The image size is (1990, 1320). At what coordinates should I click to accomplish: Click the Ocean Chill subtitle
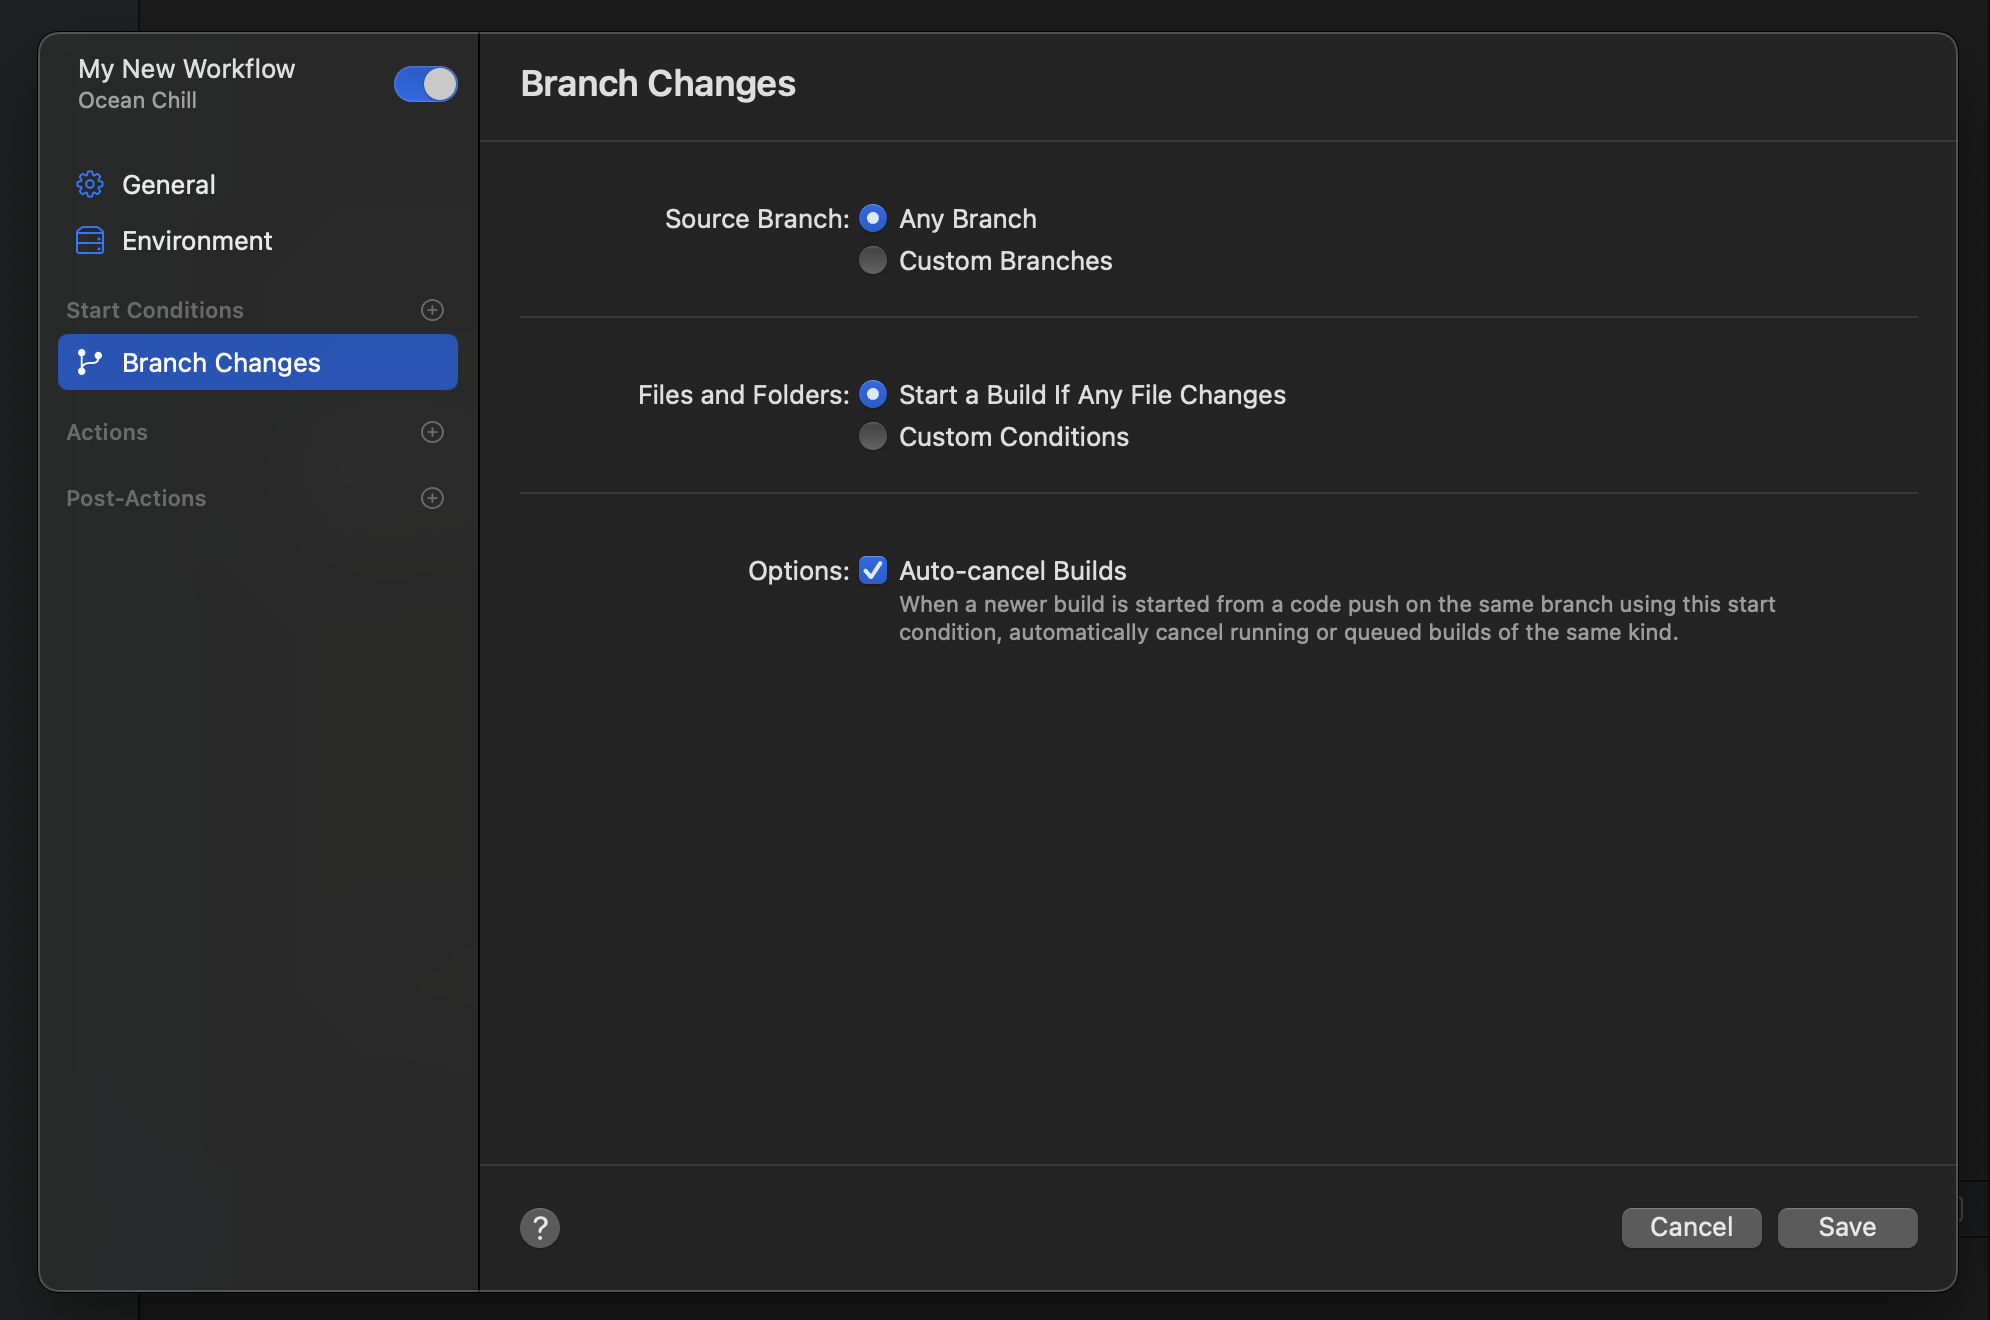tap(137, 100)
